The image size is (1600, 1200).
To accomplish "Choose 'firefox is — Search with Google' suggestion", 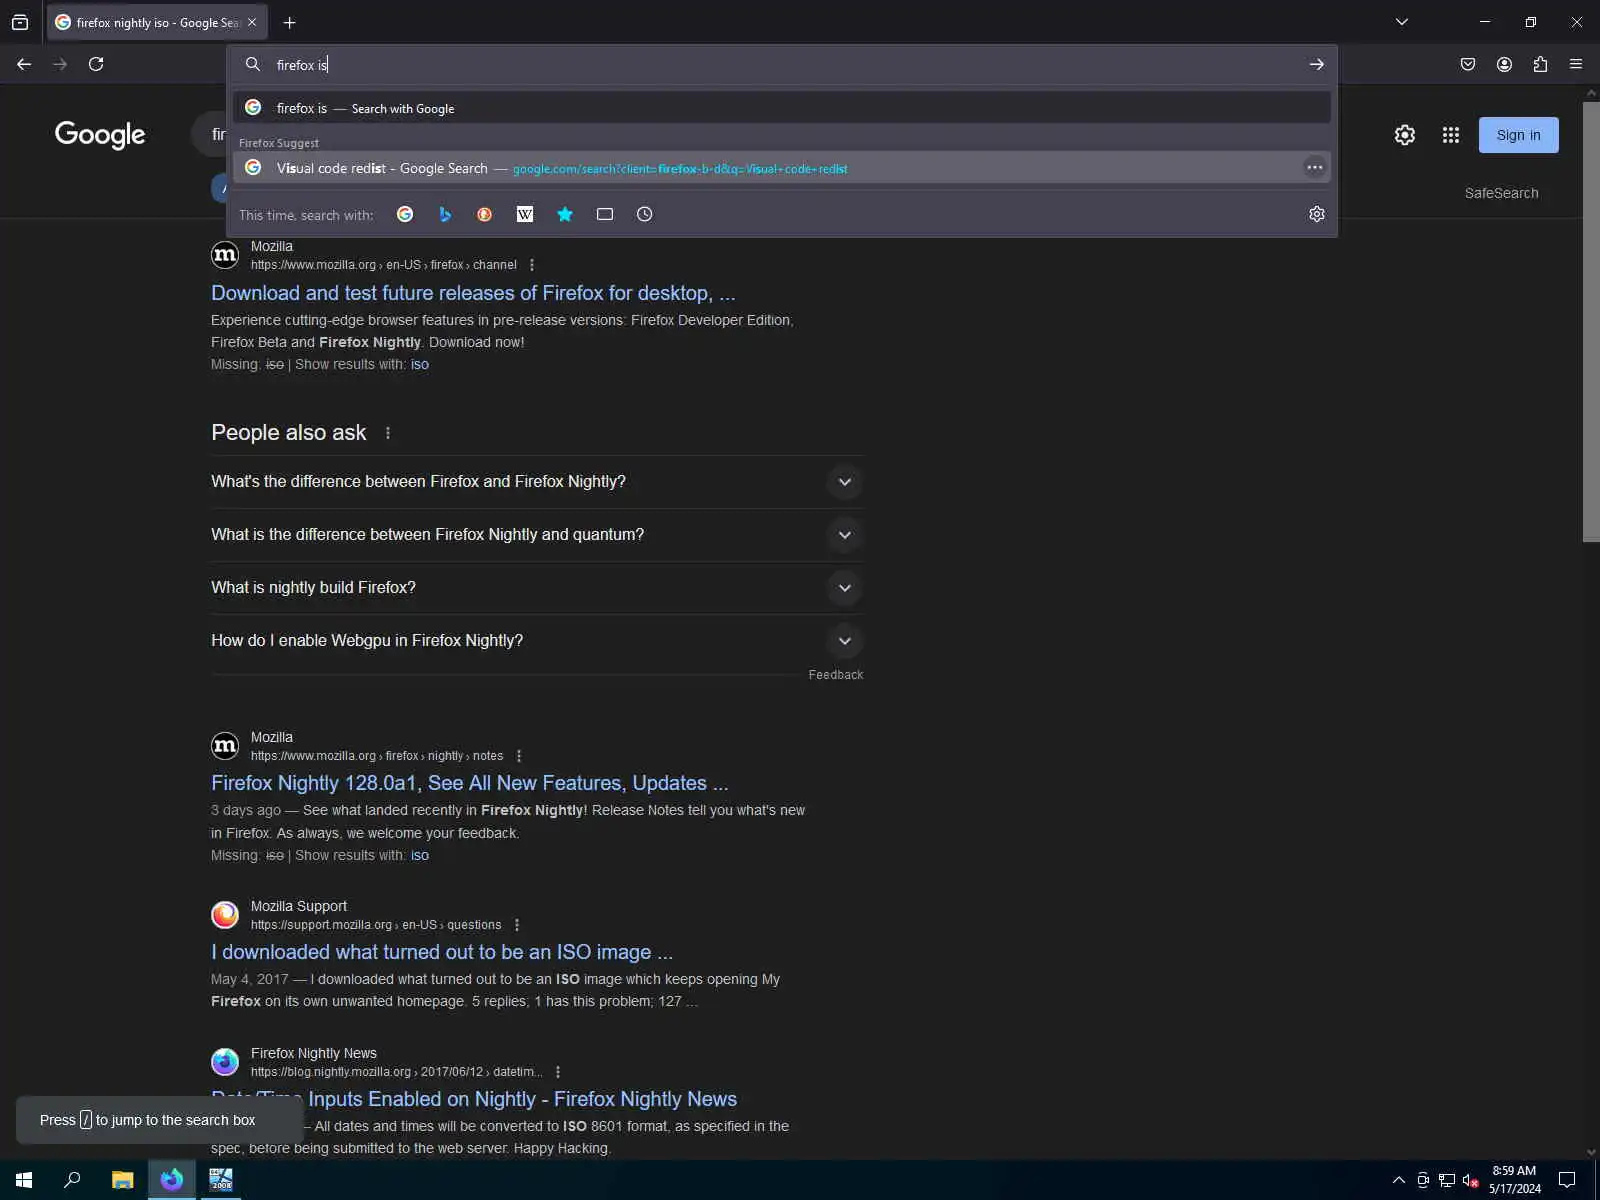I will coord(782,108).
